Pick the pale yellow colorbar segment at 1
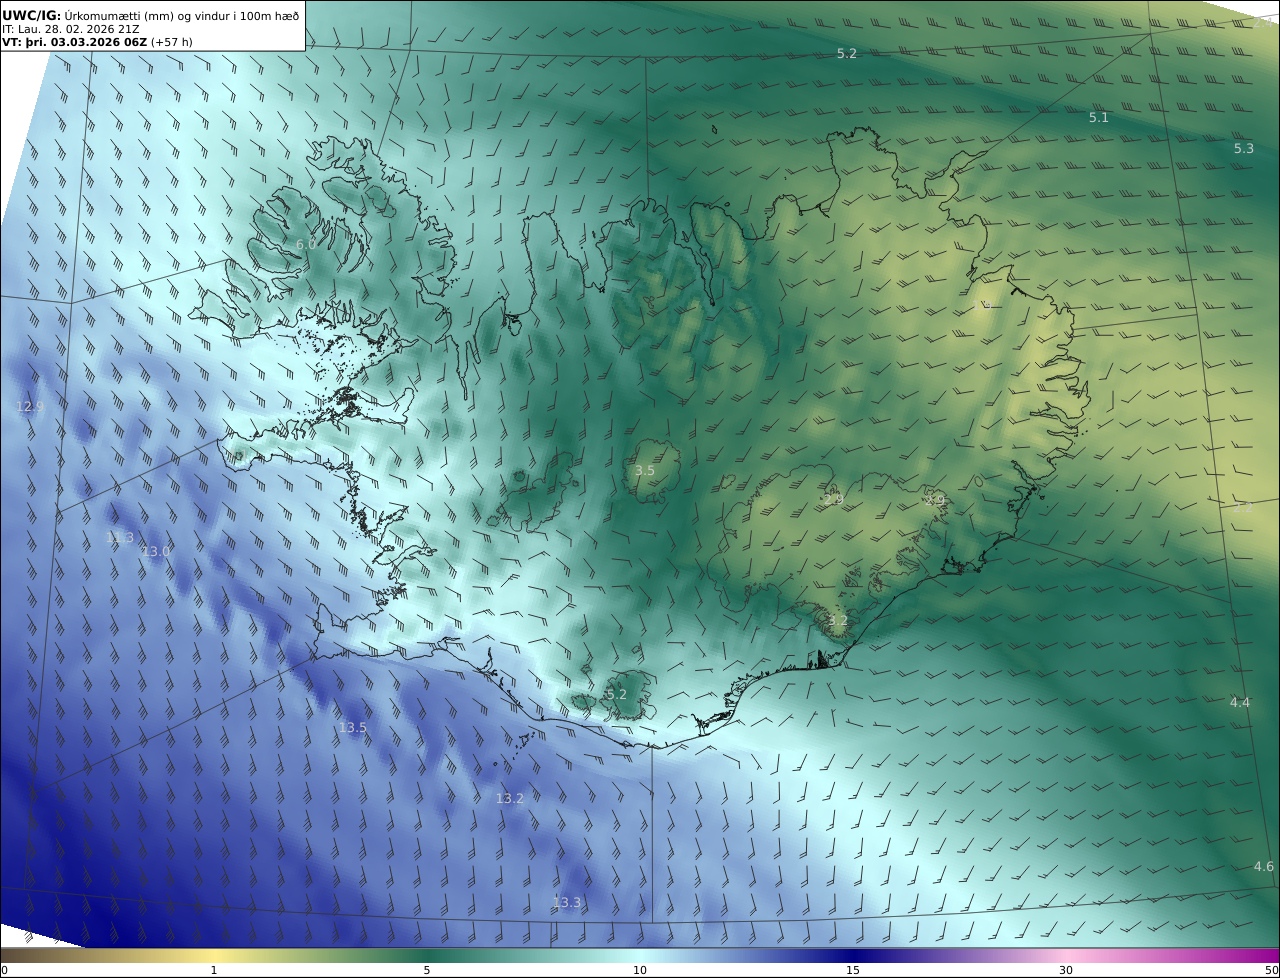This screenshot has height=978, width=1280. coord(213,955)
